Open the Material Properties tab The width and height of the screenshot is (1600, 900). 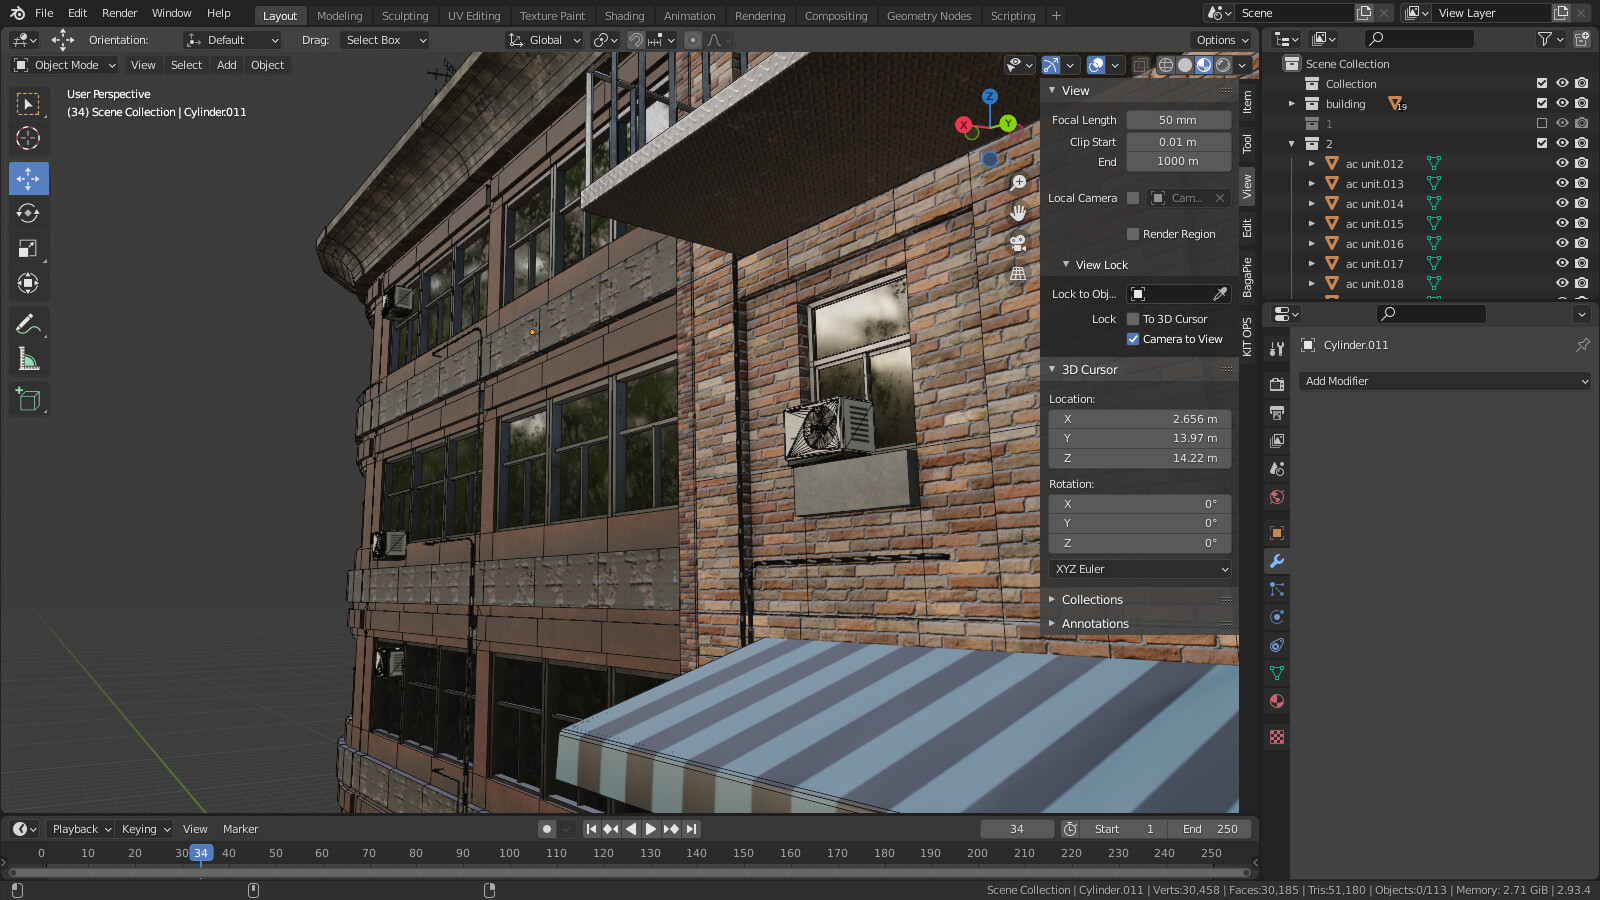1277,701
